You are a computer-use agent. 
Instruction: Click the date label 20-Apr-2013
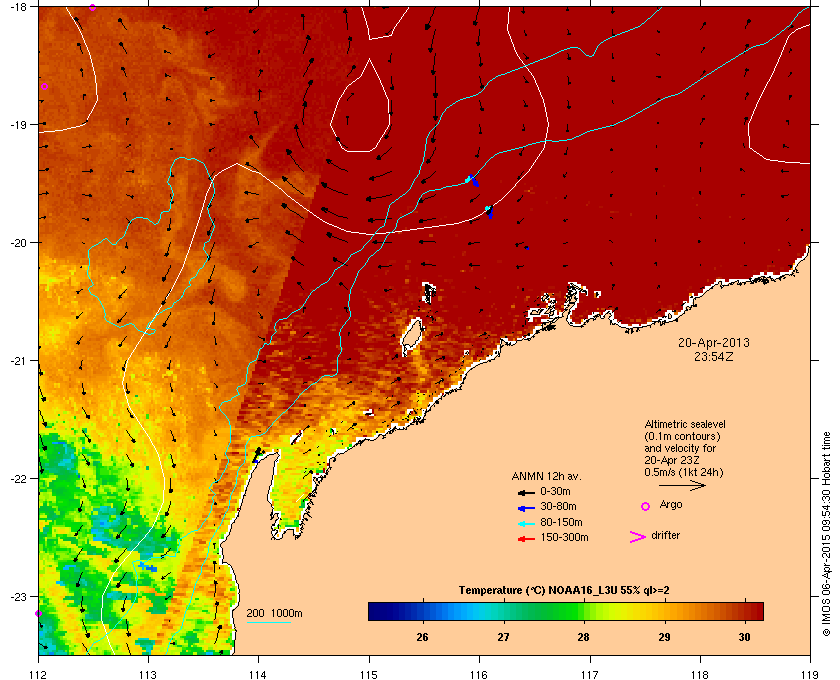(714, 342)
